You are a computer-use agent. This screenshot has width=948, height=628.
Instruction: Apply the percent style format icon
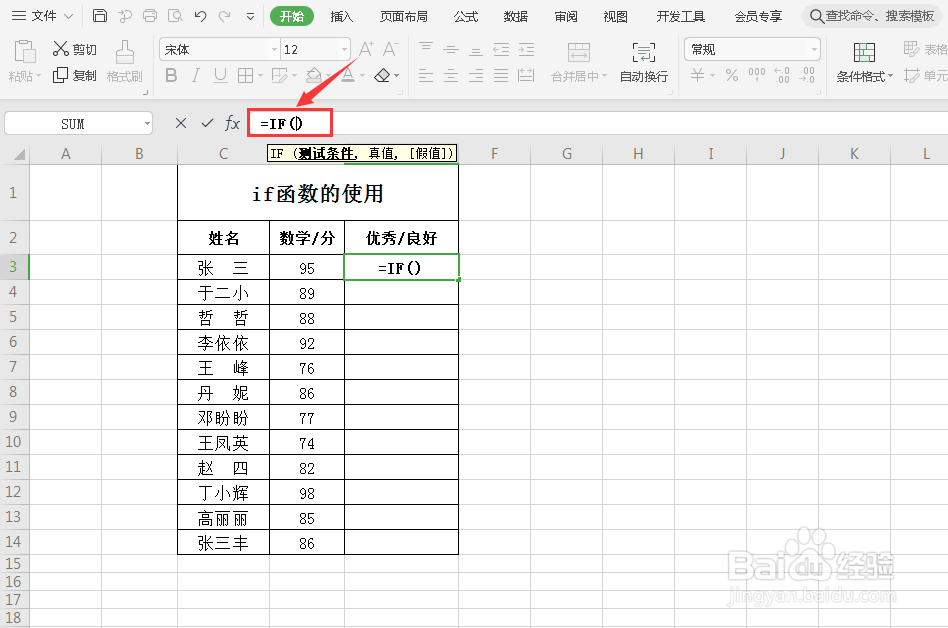[x=732, y=75]
